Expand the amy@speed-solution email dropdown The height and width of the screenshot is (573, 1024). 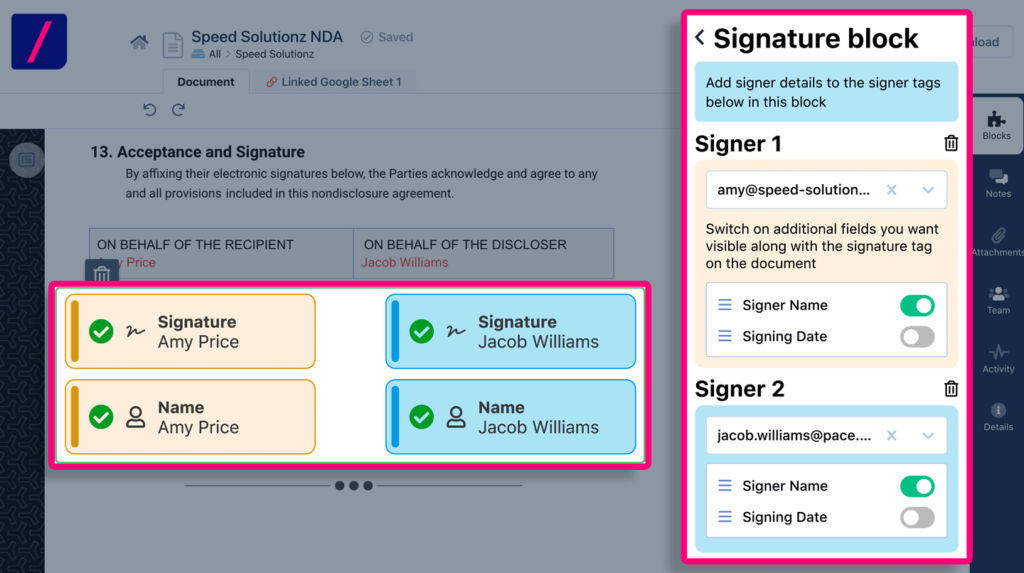[x=928, y=190]
